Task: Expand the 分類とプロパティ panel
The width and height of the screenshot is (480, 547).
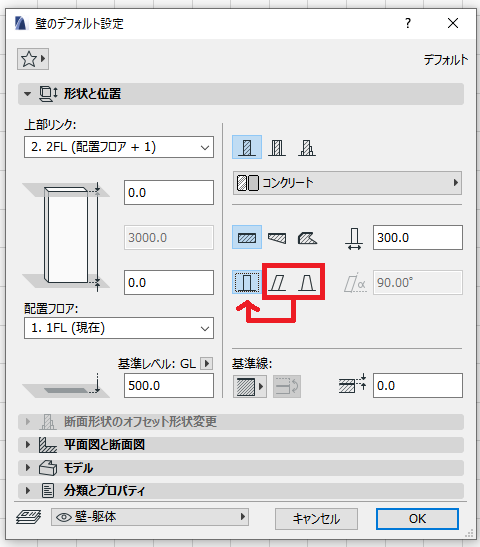Action: point(241,491)
